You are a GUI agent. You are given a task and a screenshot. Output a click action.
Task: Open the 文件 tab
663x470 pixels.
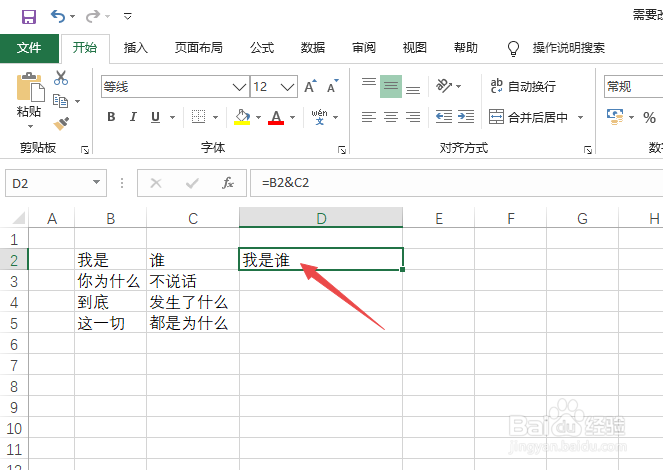pos(29,48)
